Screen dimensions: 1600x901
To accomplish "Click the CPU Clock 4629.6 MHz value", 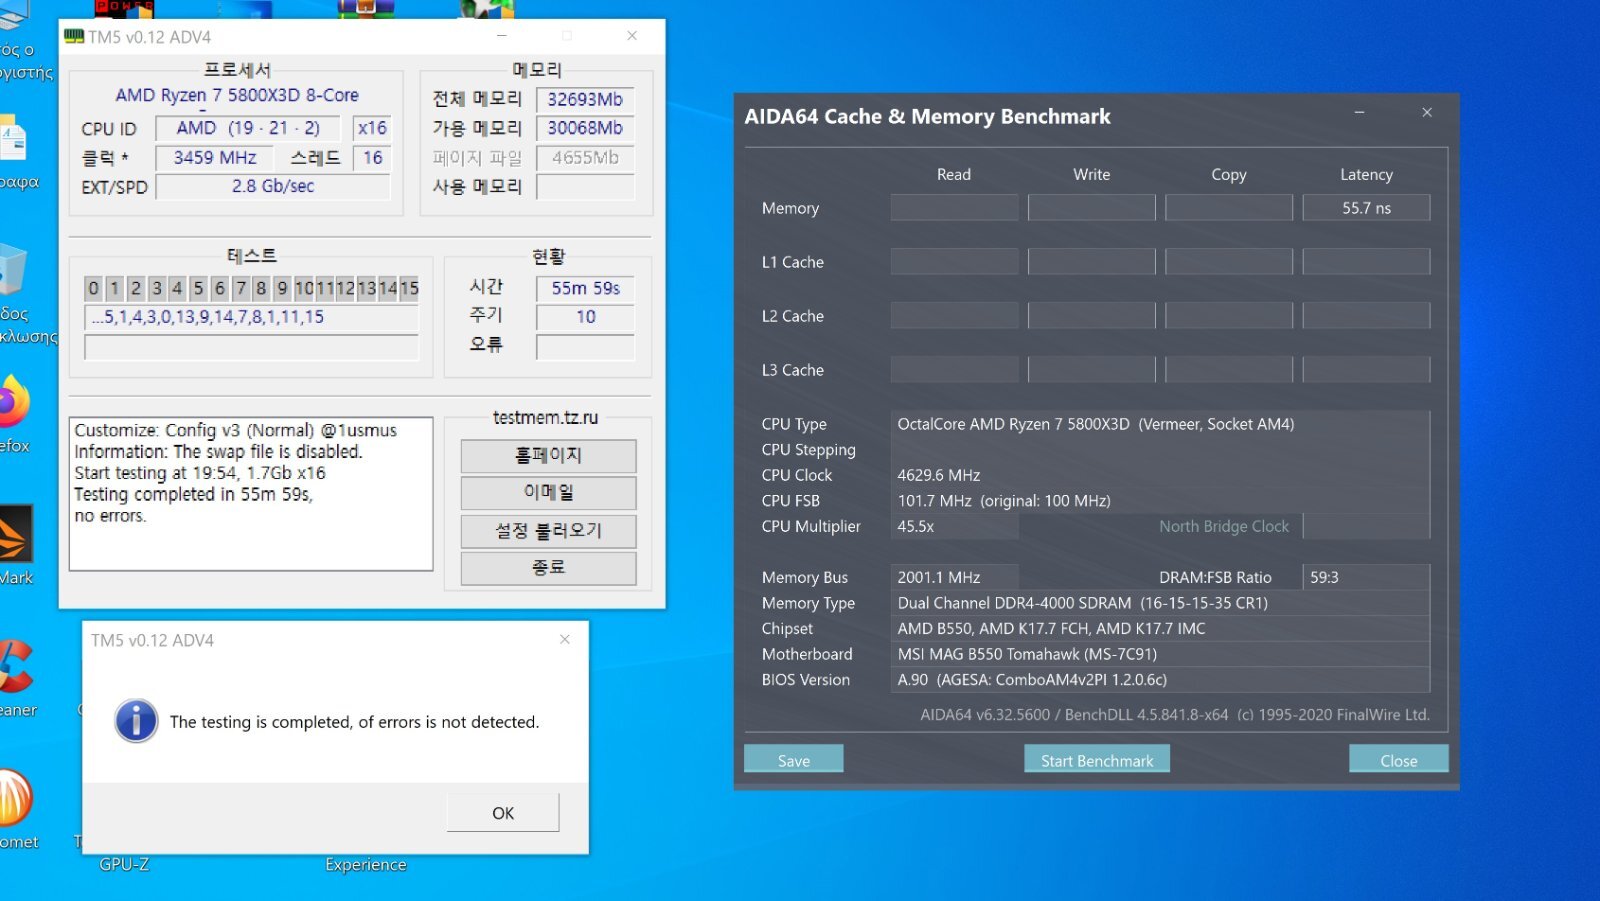I will pos(938,476).
